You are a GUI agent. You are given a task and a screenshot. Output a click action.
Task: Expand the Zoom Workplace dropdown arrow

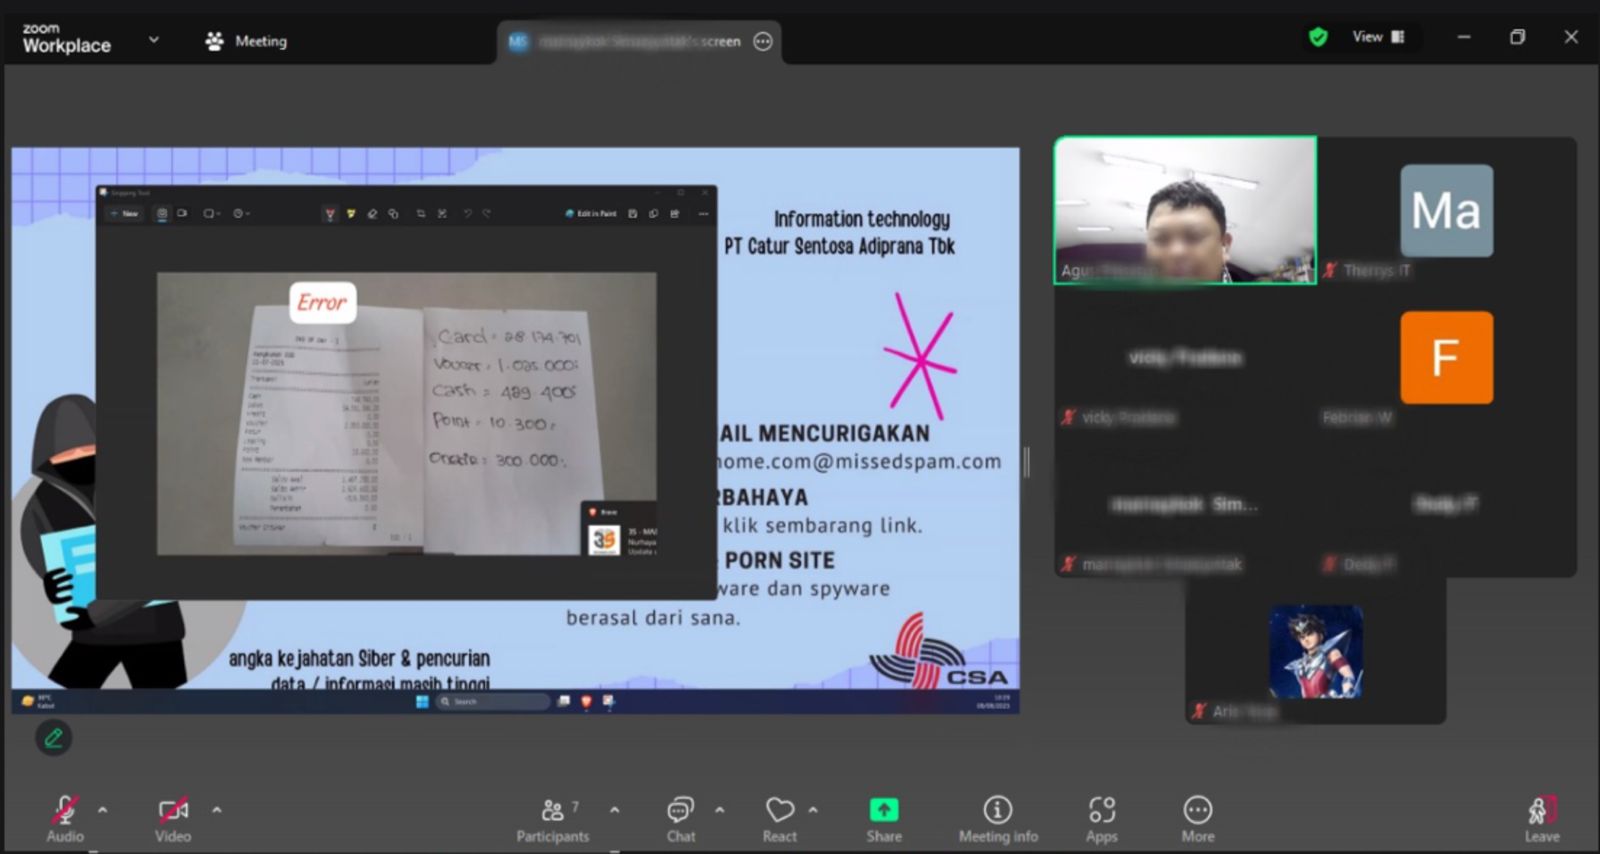[153, 40]
